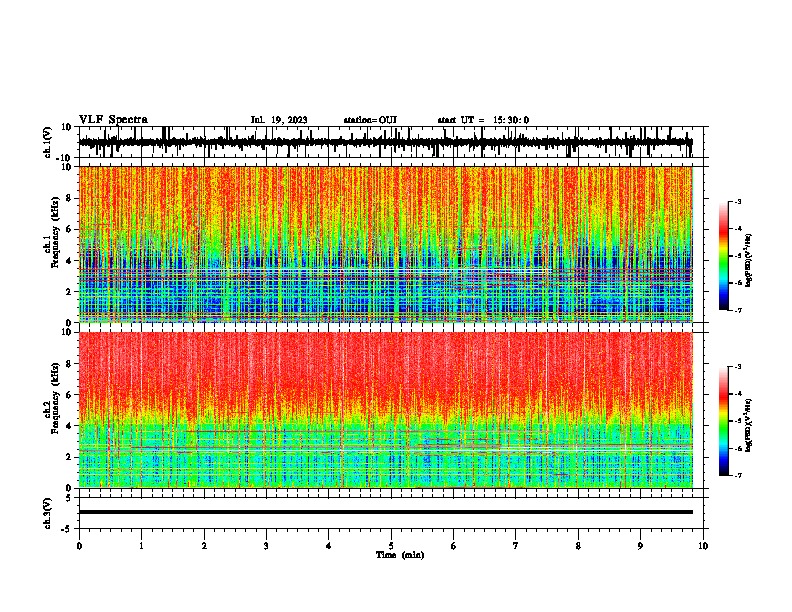
Task: Click the "-3" label on ch.1 color scale
Action: (738, 202)
